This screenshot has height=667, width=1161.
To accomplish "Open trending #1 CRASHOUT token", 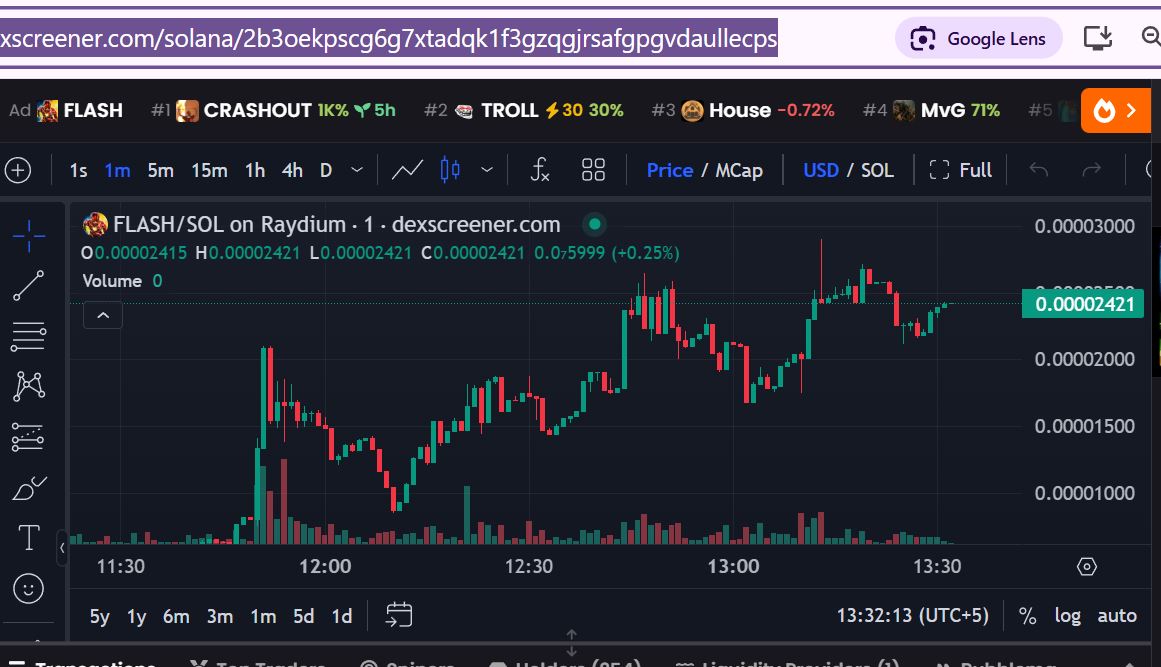I will 273,110.
